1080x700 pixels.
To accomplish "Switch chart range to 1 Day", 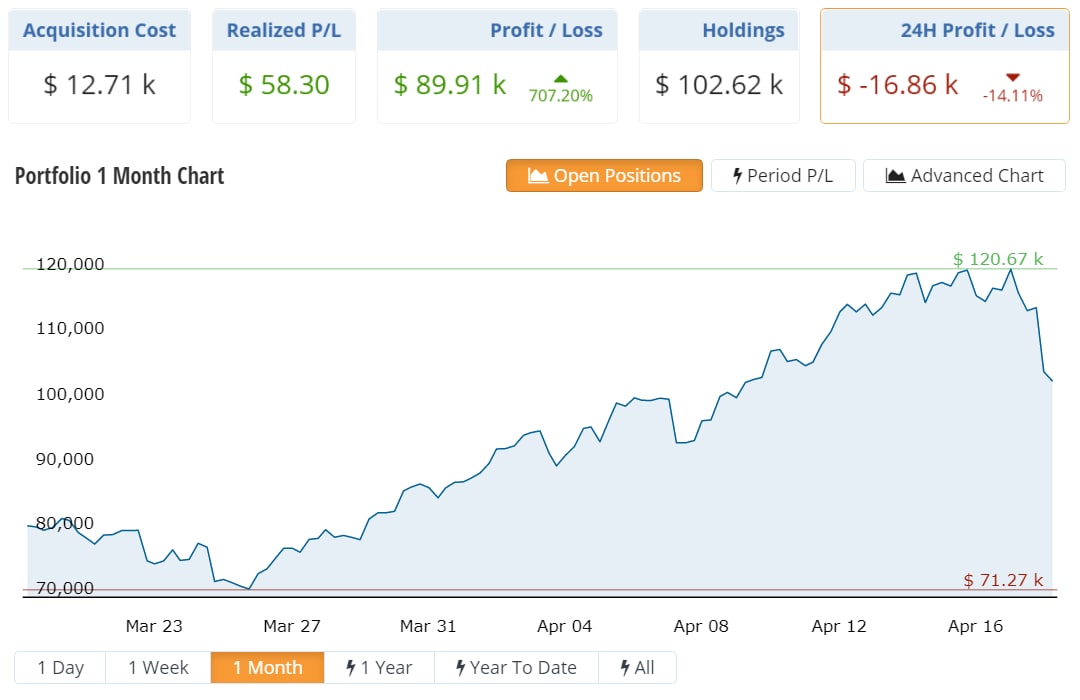I will pyautogui.click(x=60, y=667).
